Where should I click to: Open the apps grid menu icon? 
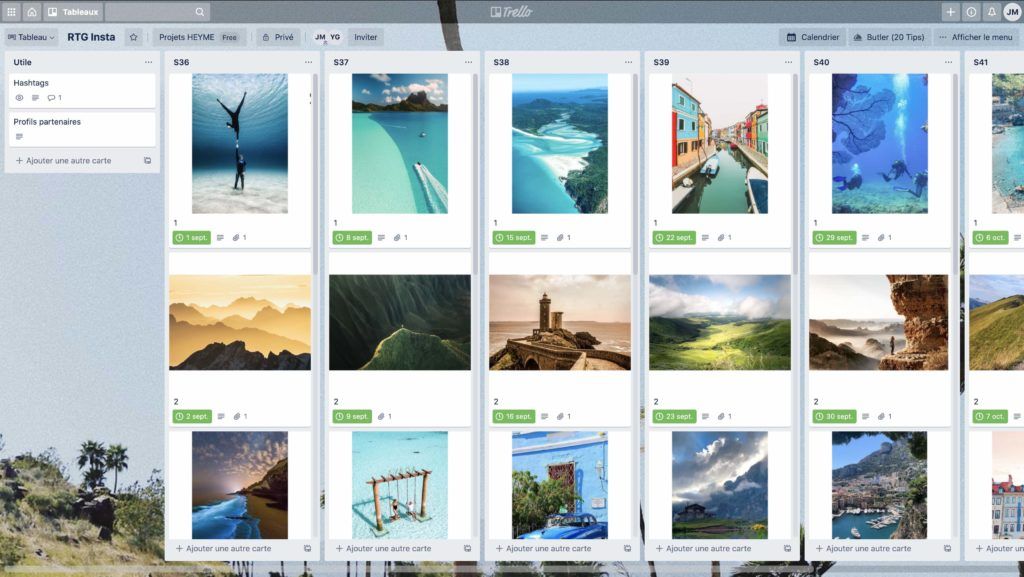[x=11, y=12]
